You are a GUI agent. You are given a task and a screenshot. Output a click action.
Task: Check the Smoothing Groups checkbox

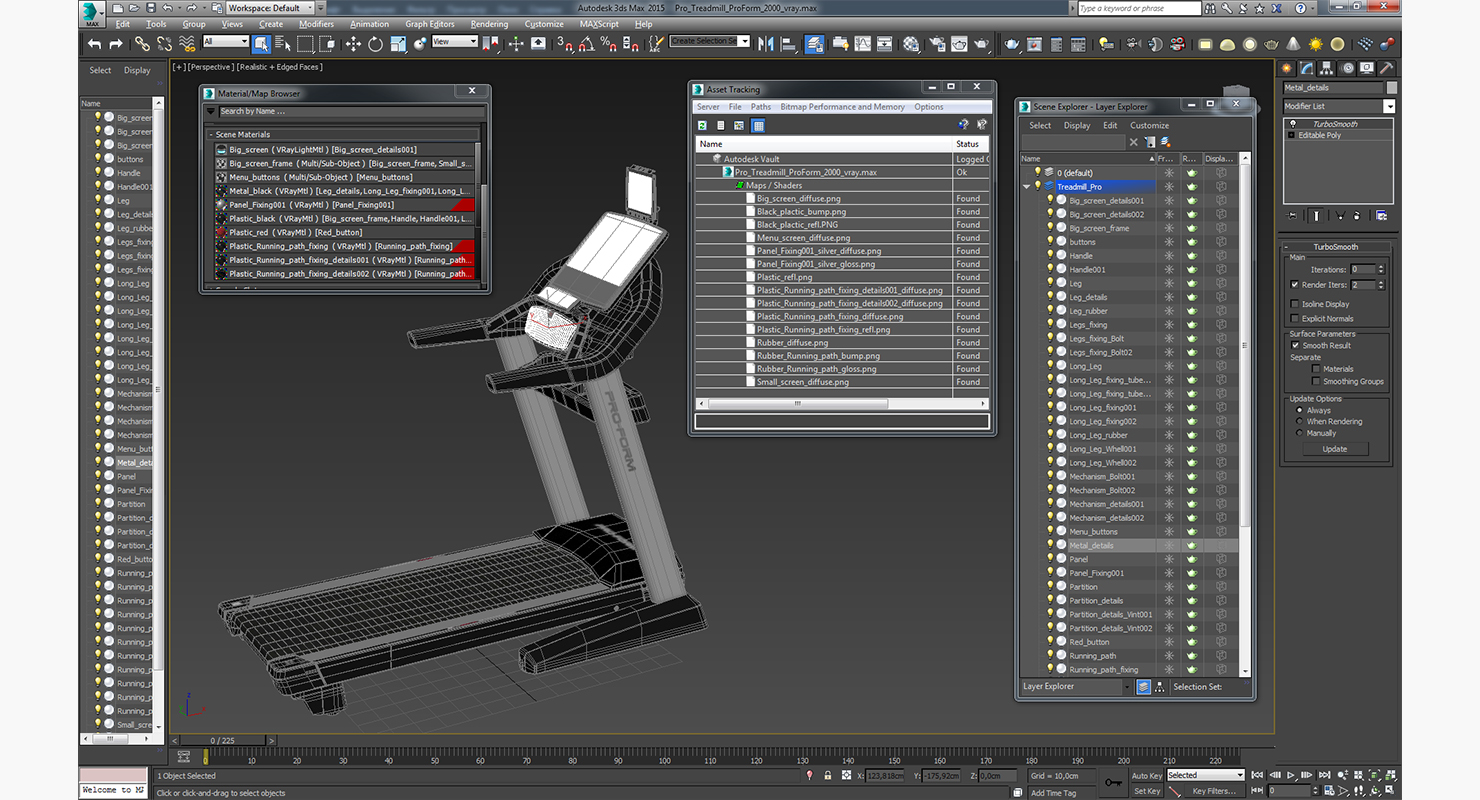click(x=1315, y=381)
